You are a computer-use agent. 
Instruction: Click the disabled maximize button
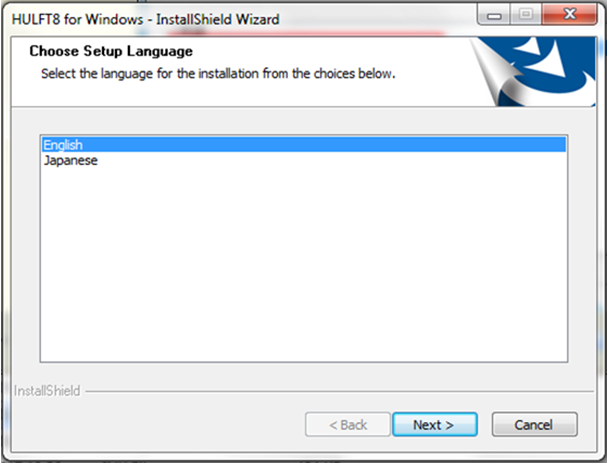[x=526, y=15]
